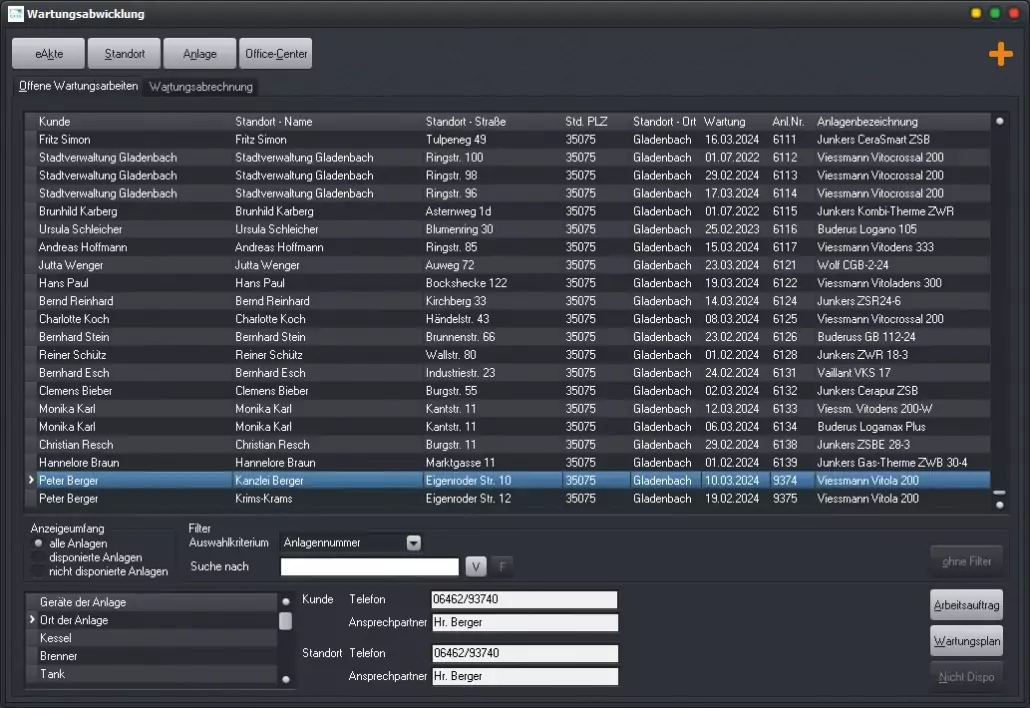The width and height of the screenshot is (1030, 708).
Task: Select 'Geräte der Anlage' list row
Action: [x=151, y=602]
